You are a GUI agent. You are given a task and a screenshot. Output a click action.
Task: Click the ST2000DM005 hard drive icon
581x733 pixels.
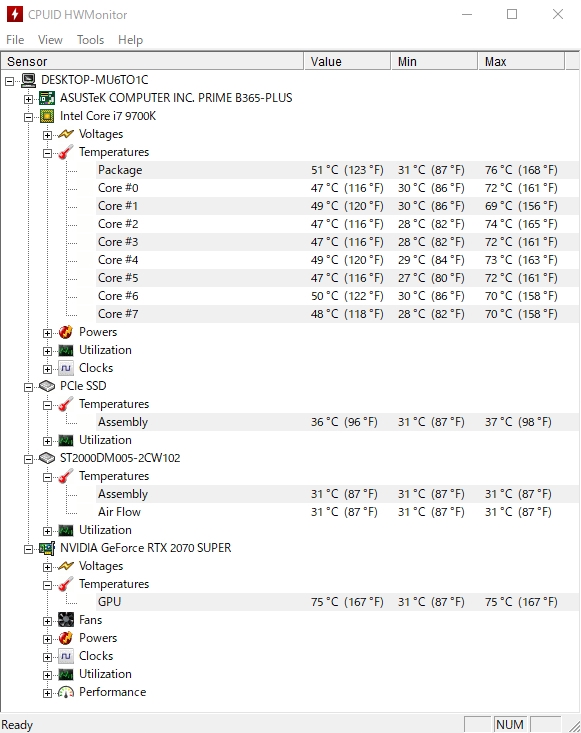tap(47, 458)
